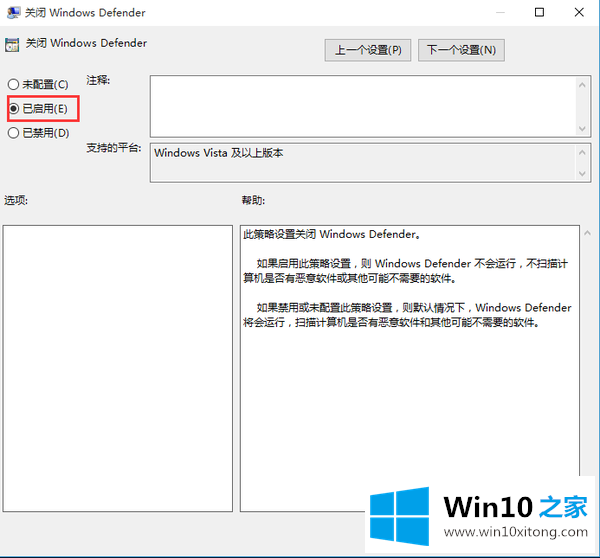600x558 pixels.
Task: Close the 关闭 Windows Defender window
Action: tap(579, 12)
